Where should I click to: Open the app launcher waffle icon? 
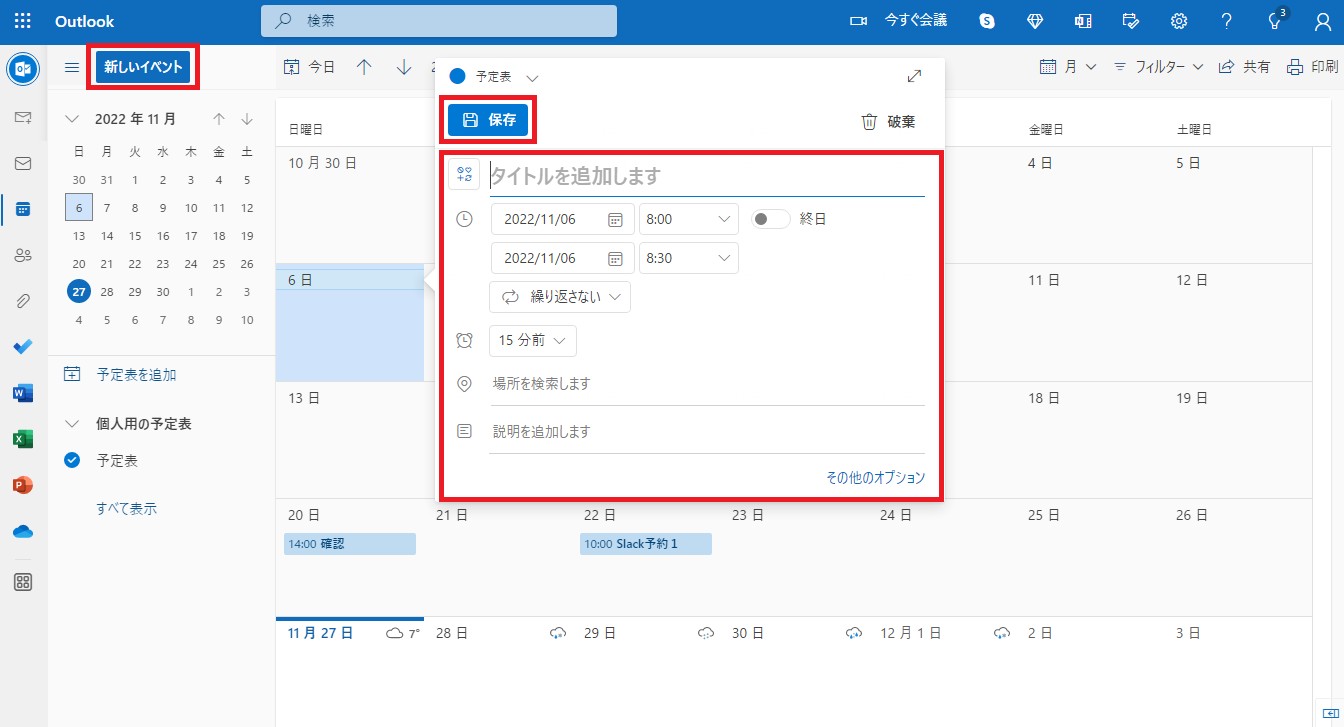point(22,21)
